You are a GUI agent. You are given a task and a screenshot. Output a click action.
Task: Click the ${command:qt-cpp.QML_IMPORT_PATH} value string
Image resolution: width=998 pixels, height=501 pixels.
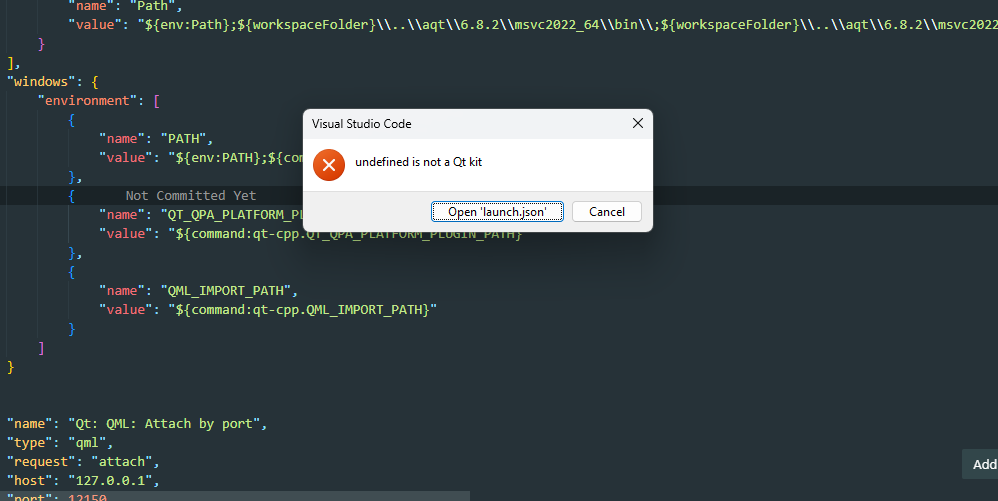302,309
